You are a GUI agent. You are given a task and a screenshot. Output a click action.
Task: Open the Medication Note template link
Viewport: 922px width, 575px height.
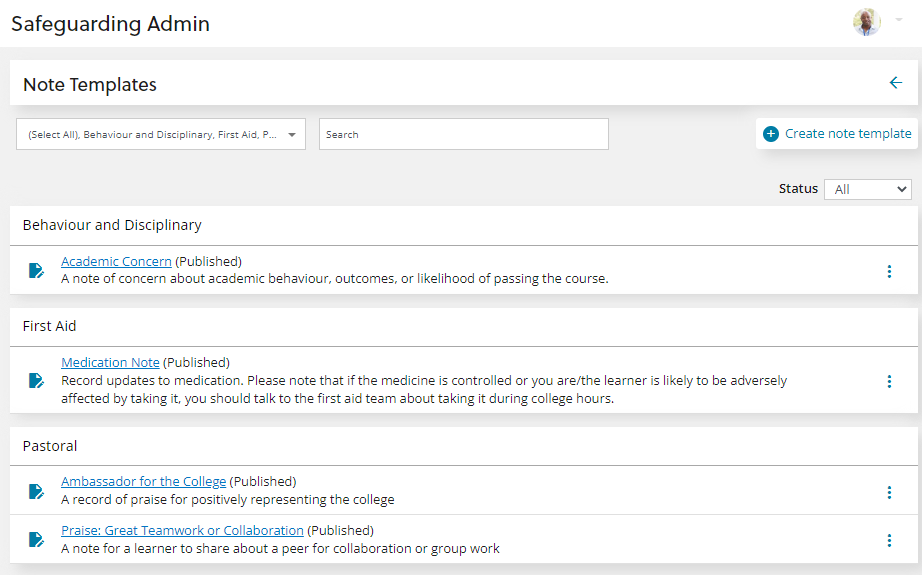tap(110, 363)
